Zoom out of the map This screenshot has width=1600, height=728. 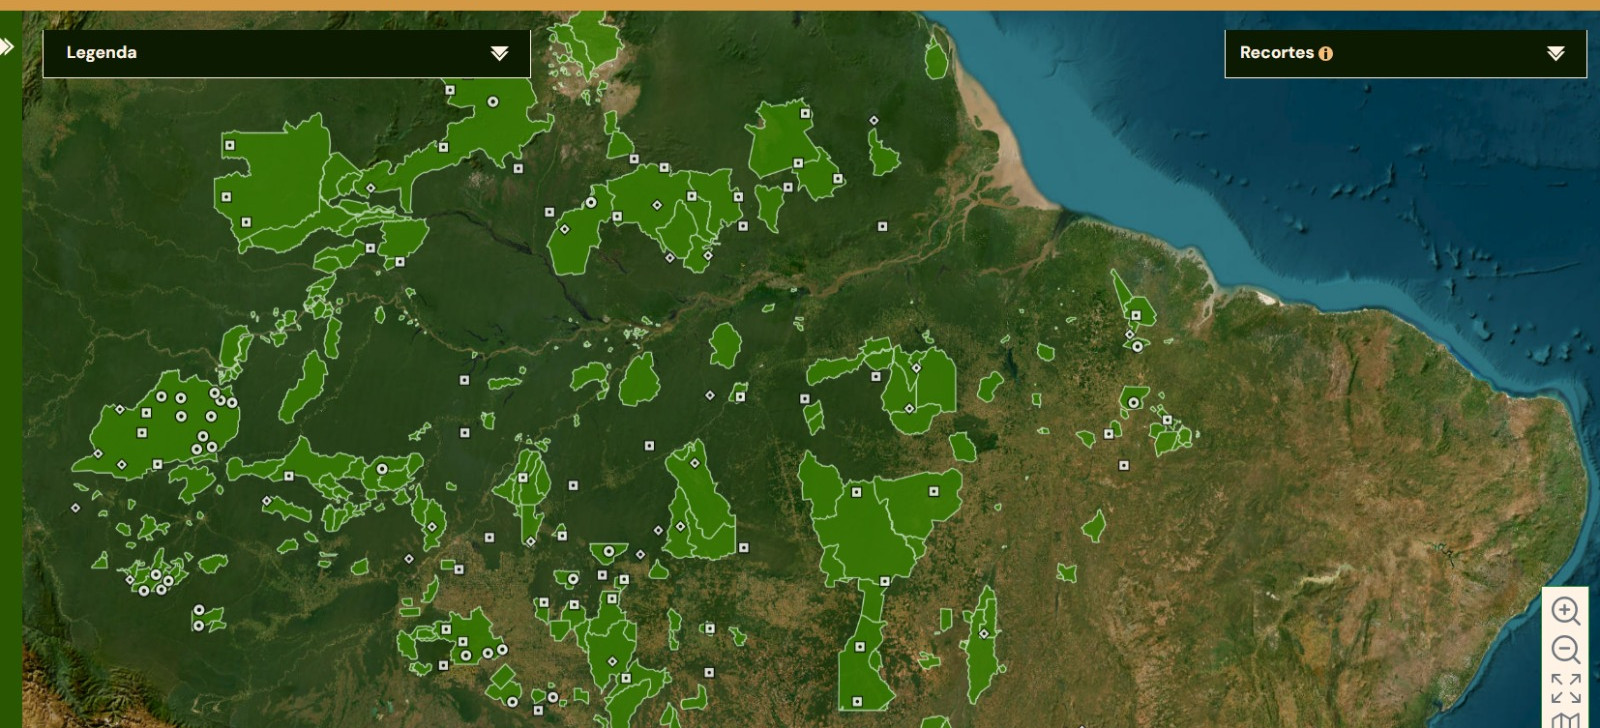click(x=1565, y=650)
